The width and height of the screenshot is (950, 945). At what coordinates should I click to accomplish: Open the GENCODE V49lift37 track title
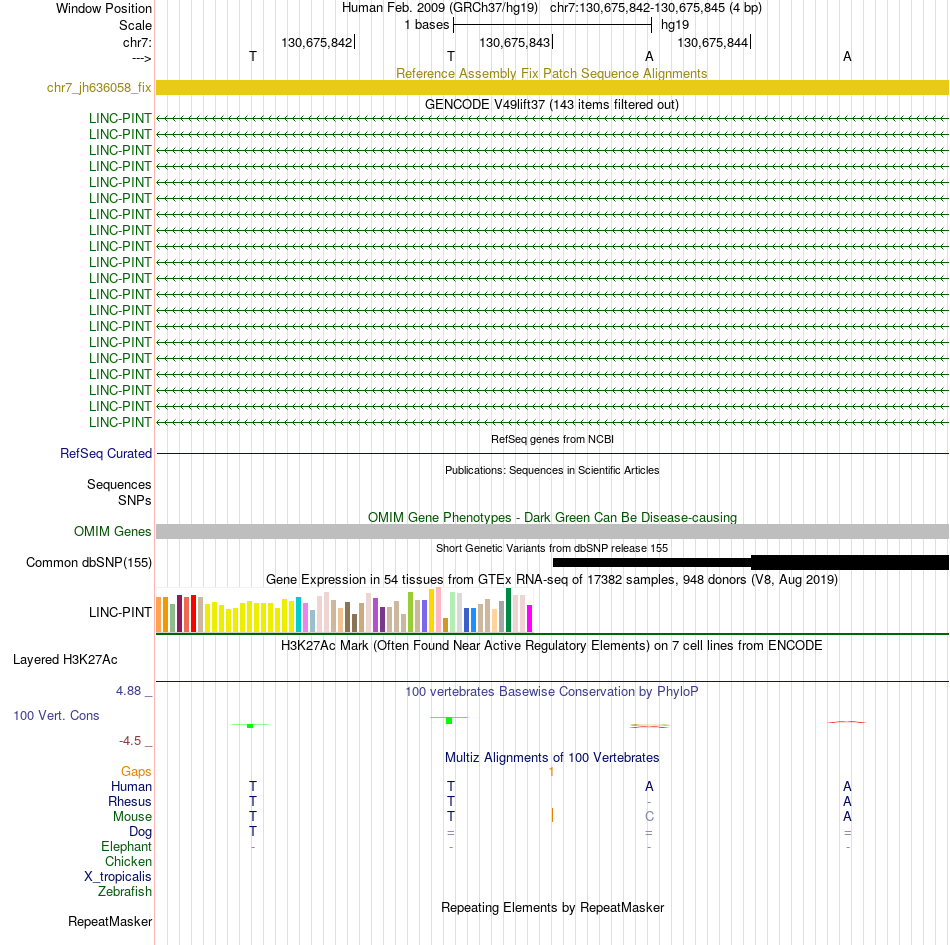551,104
